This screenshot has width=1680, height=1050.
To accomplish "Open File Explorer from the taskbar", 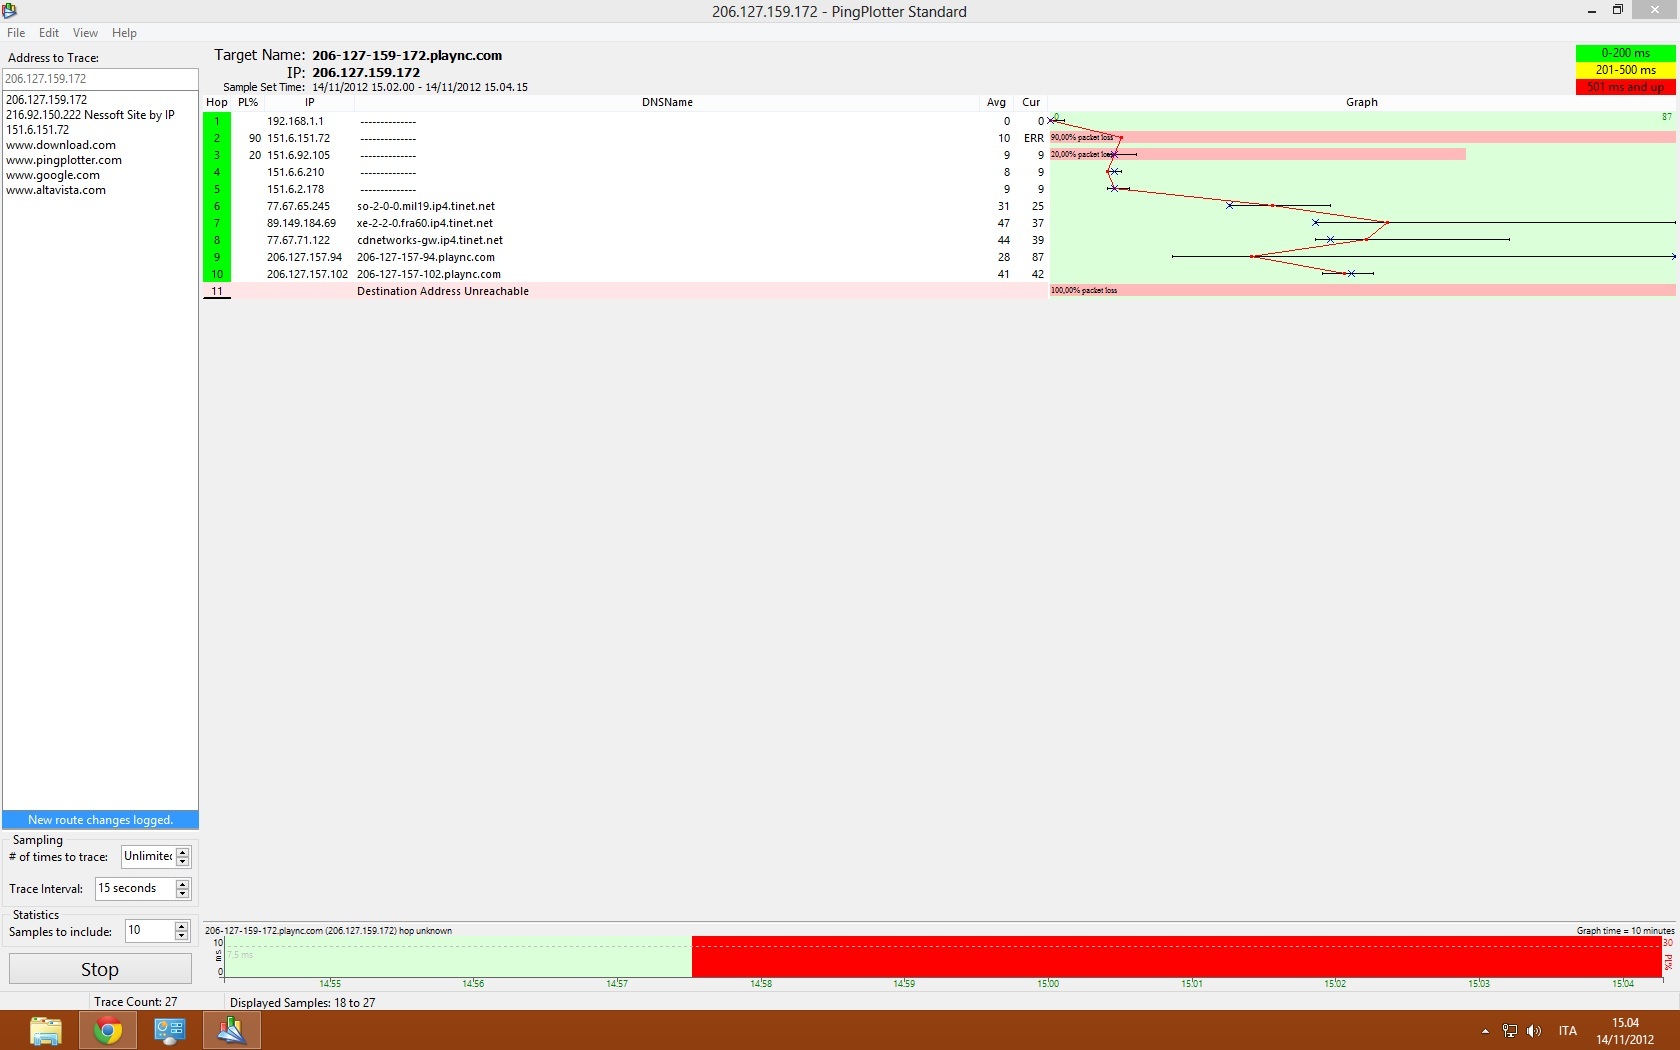I will [x=46, y=1030].
